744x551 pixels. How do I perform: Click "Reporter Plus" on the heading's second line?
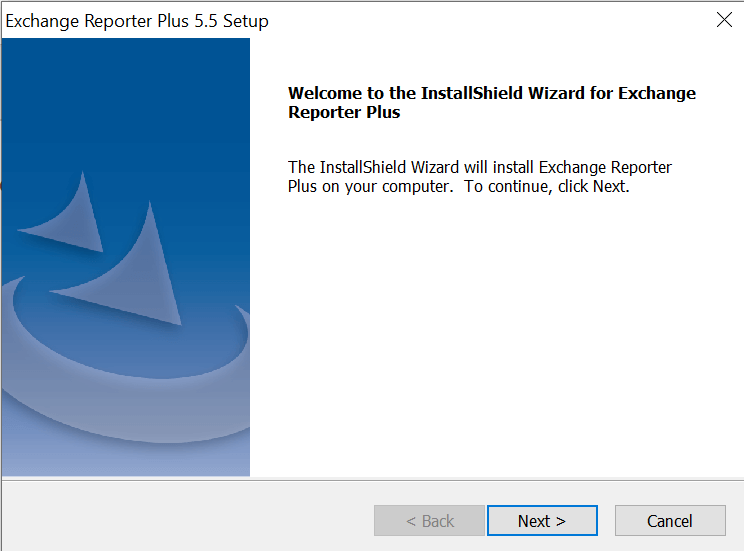(x=344, y=113)
